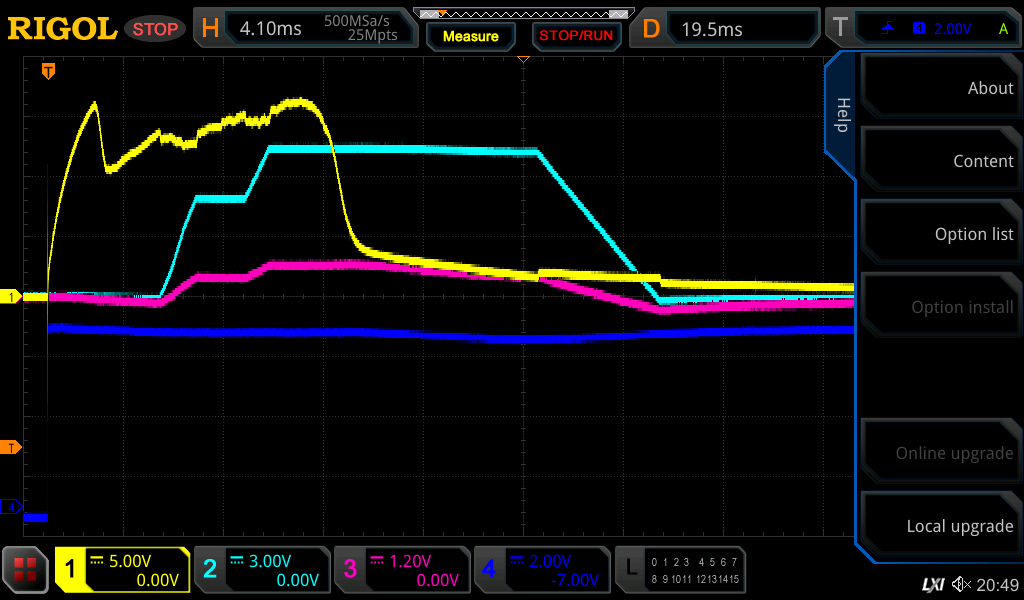Open horizontal timebase 4.10ms settings
This screenshot has height=600, width=1024.
pos(305,29)
